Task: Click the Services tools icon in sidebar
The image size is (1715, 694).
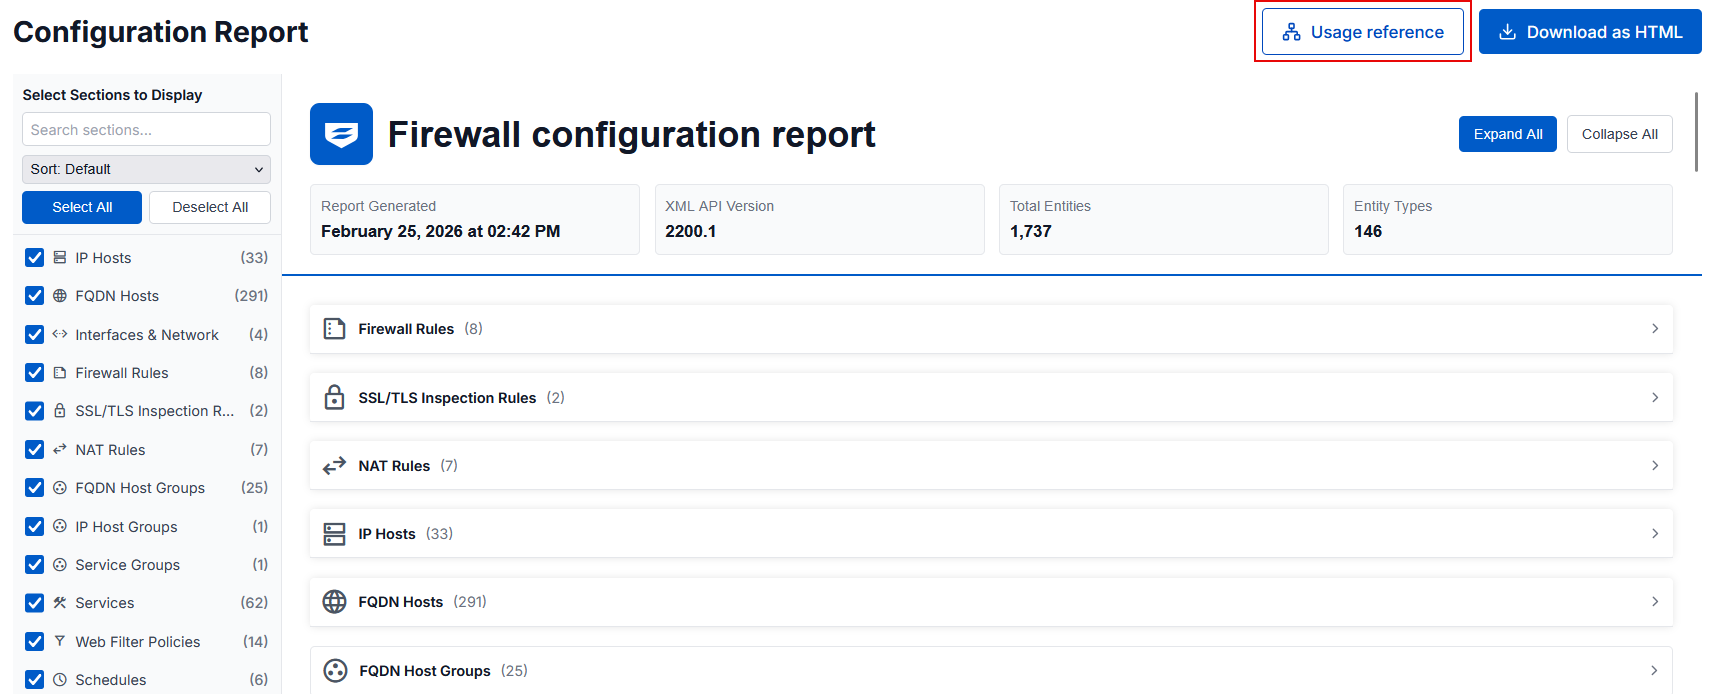Action: point(60,603)
